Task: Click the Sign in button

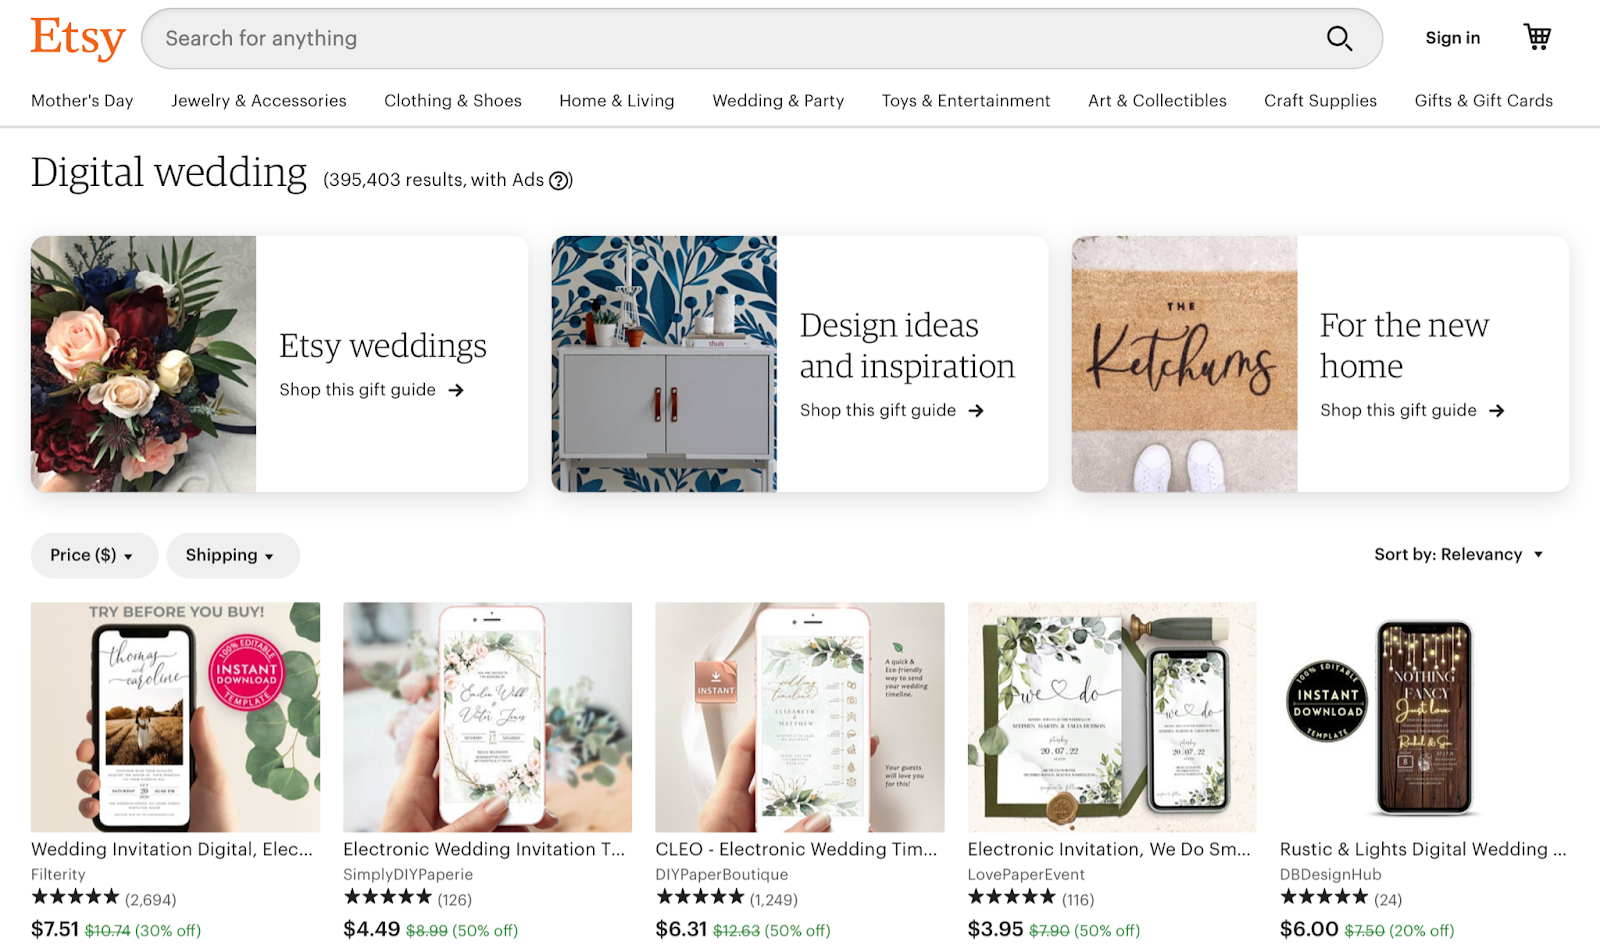Action: [x=1453, y=38]
